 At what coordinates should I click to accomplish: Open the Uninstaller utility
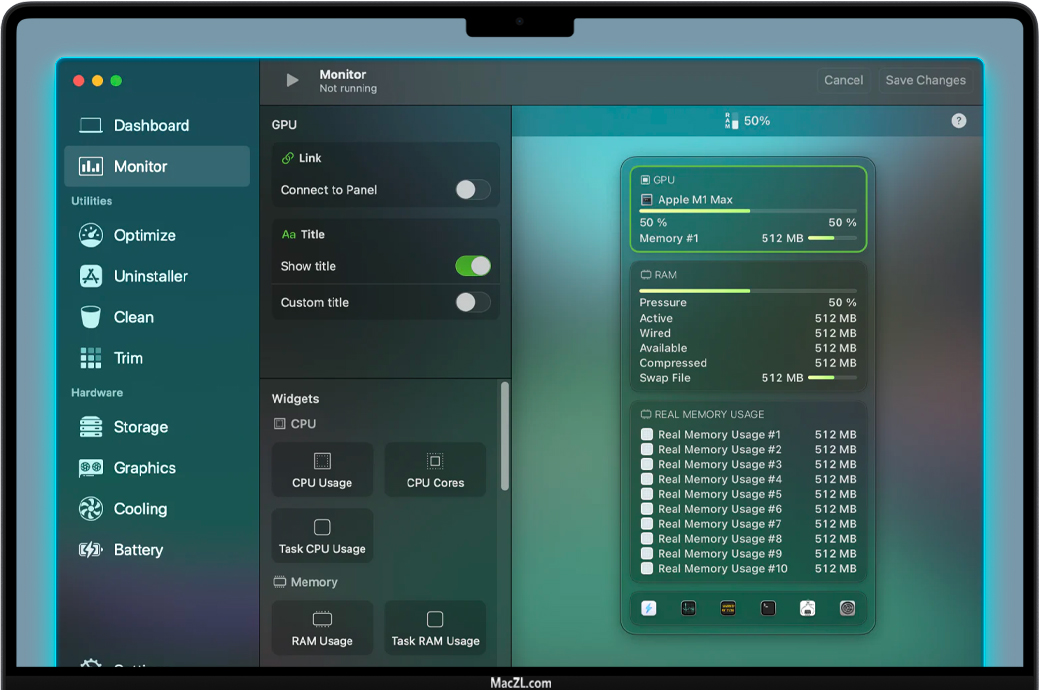pyautogui.click(x=150, y=277)
